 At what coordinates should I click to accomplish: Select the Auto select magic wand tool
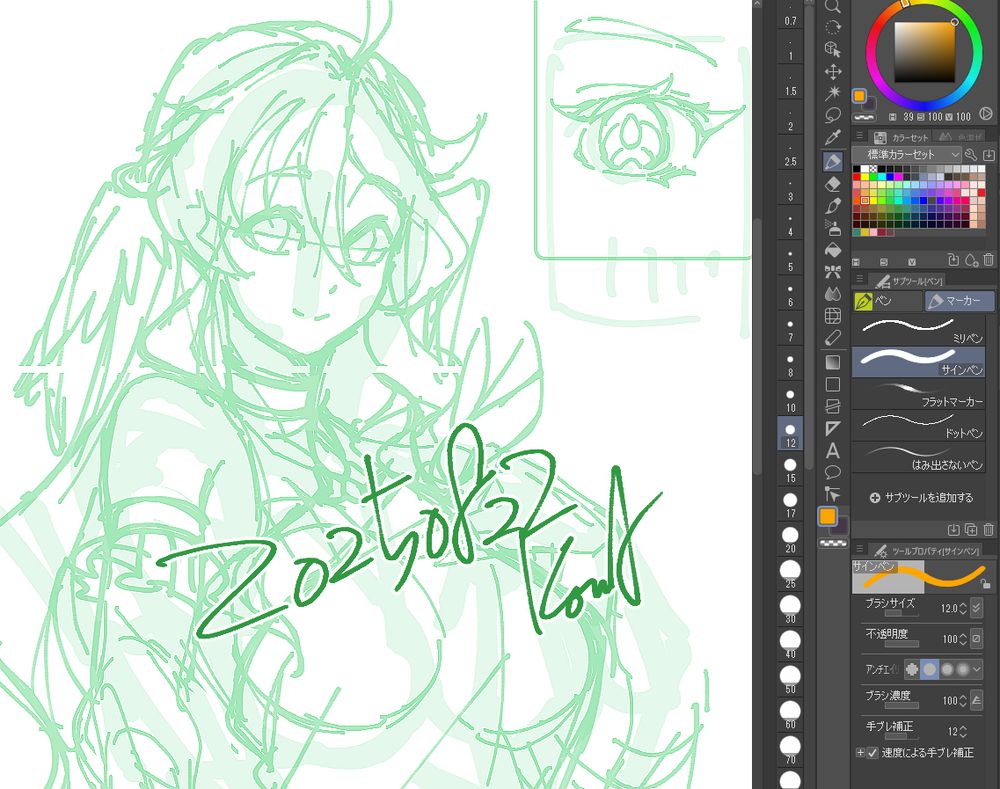(x=832, y=93)
